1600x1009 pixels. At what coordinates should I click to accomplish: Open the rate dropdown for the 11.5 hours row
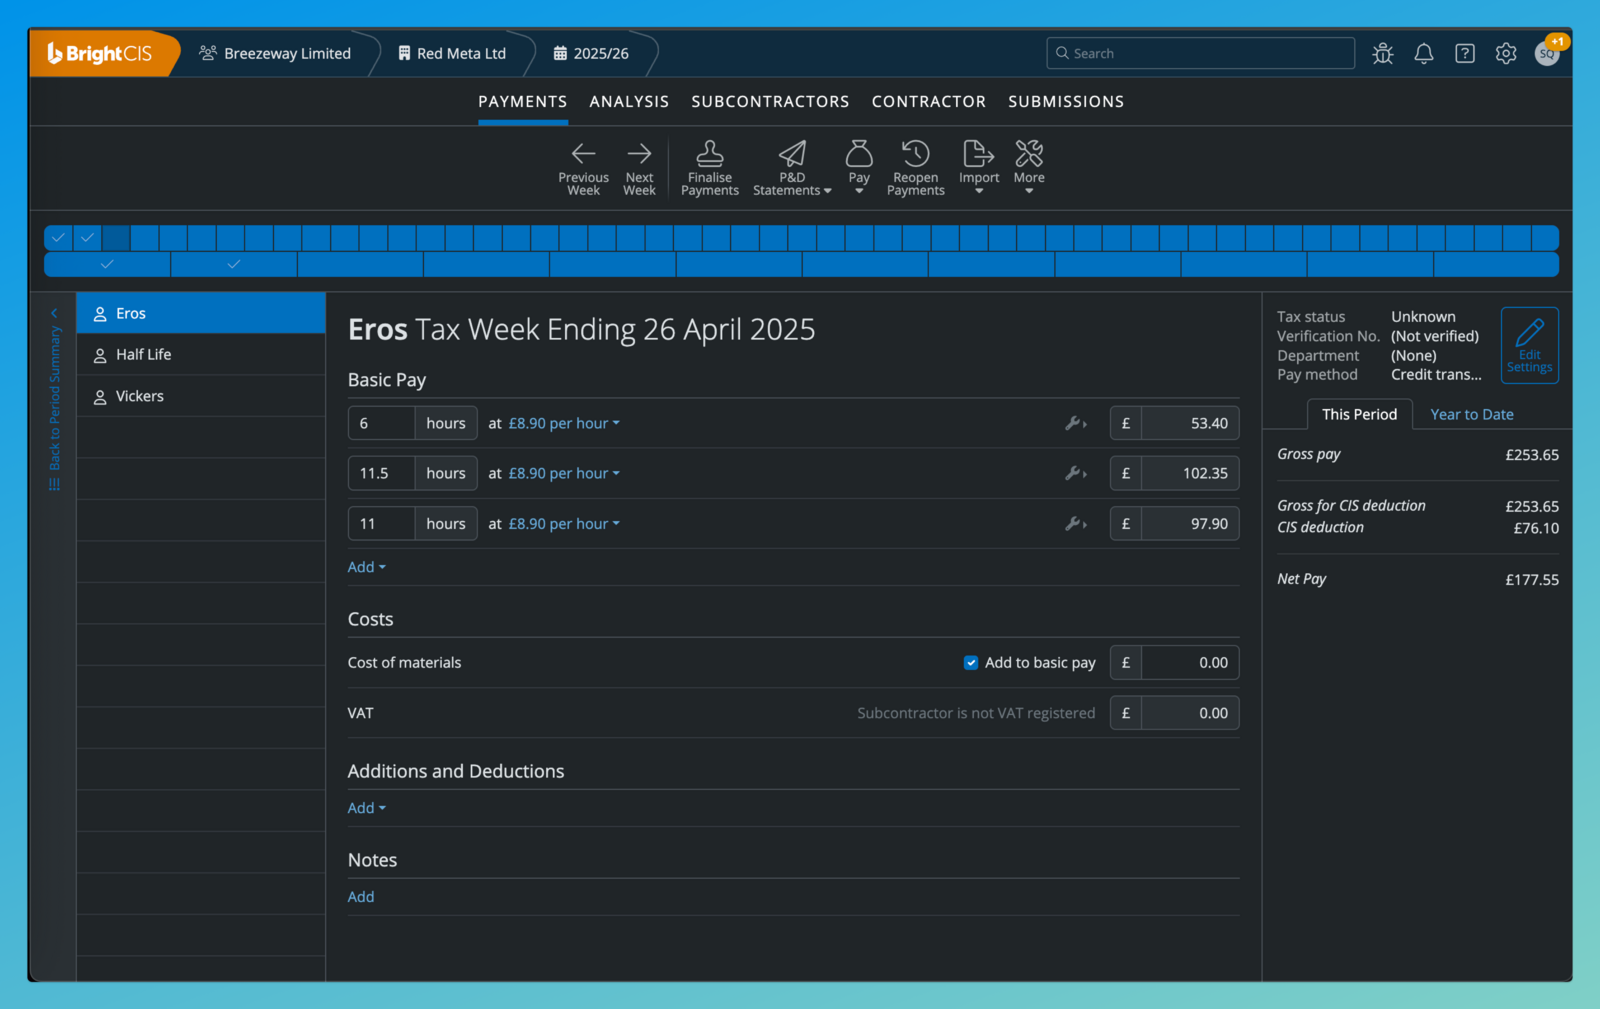pyautogui.click(x=564, y=474)
